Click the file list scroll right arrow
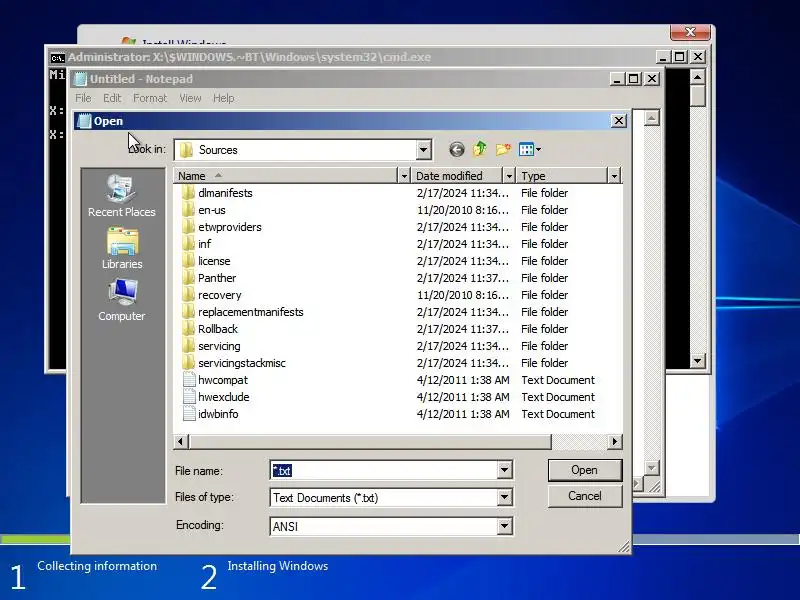Viewport: 800px width, 600px height. click(614, 442)
